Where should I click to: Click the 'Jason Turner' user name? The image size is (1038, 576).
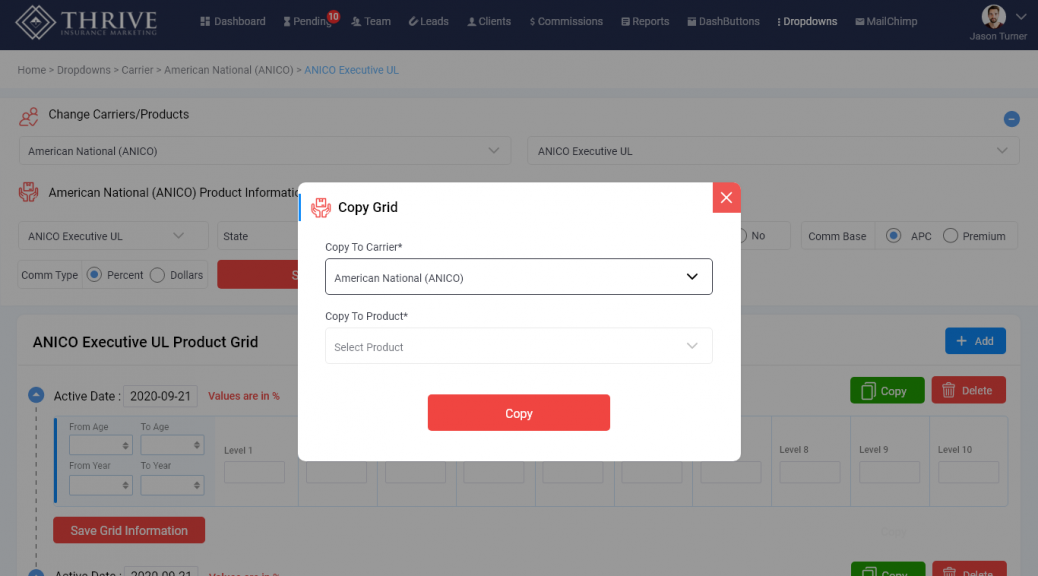[998, 36]
